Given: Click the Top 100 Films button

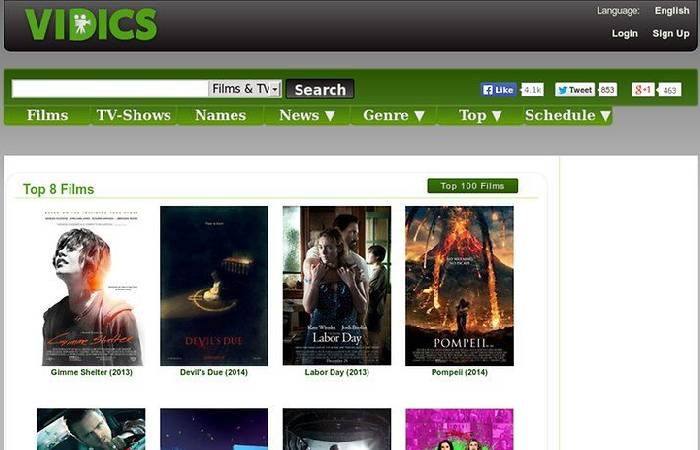Looking at the screenshot, I should (473, 186).
